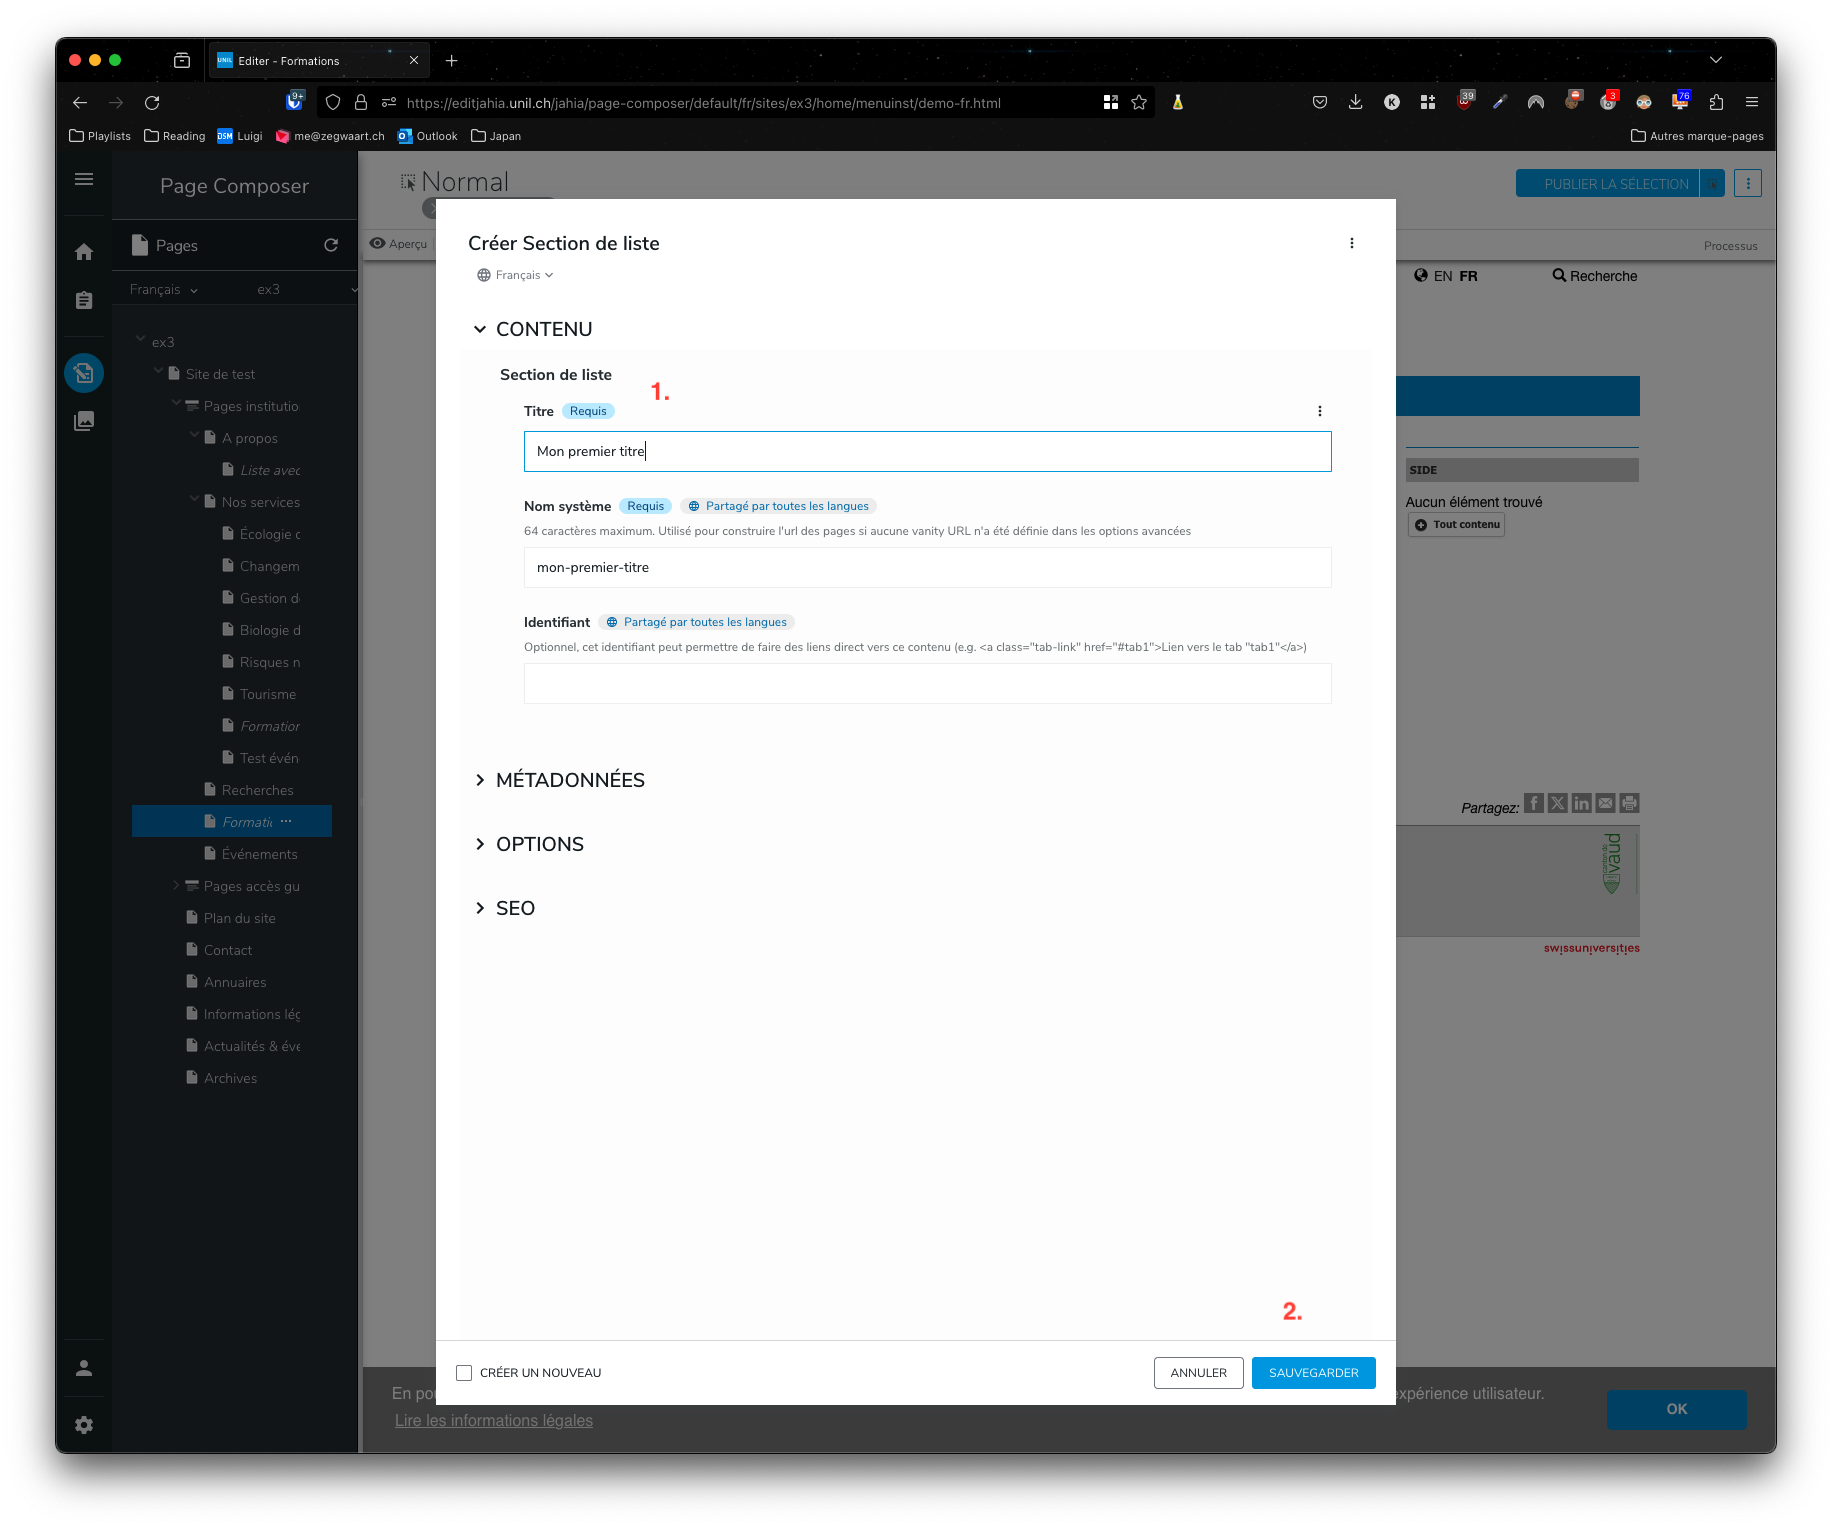Open the user profile icon in sidebar
The image size is (1832, 1527).
click(x=84, y=1368)
